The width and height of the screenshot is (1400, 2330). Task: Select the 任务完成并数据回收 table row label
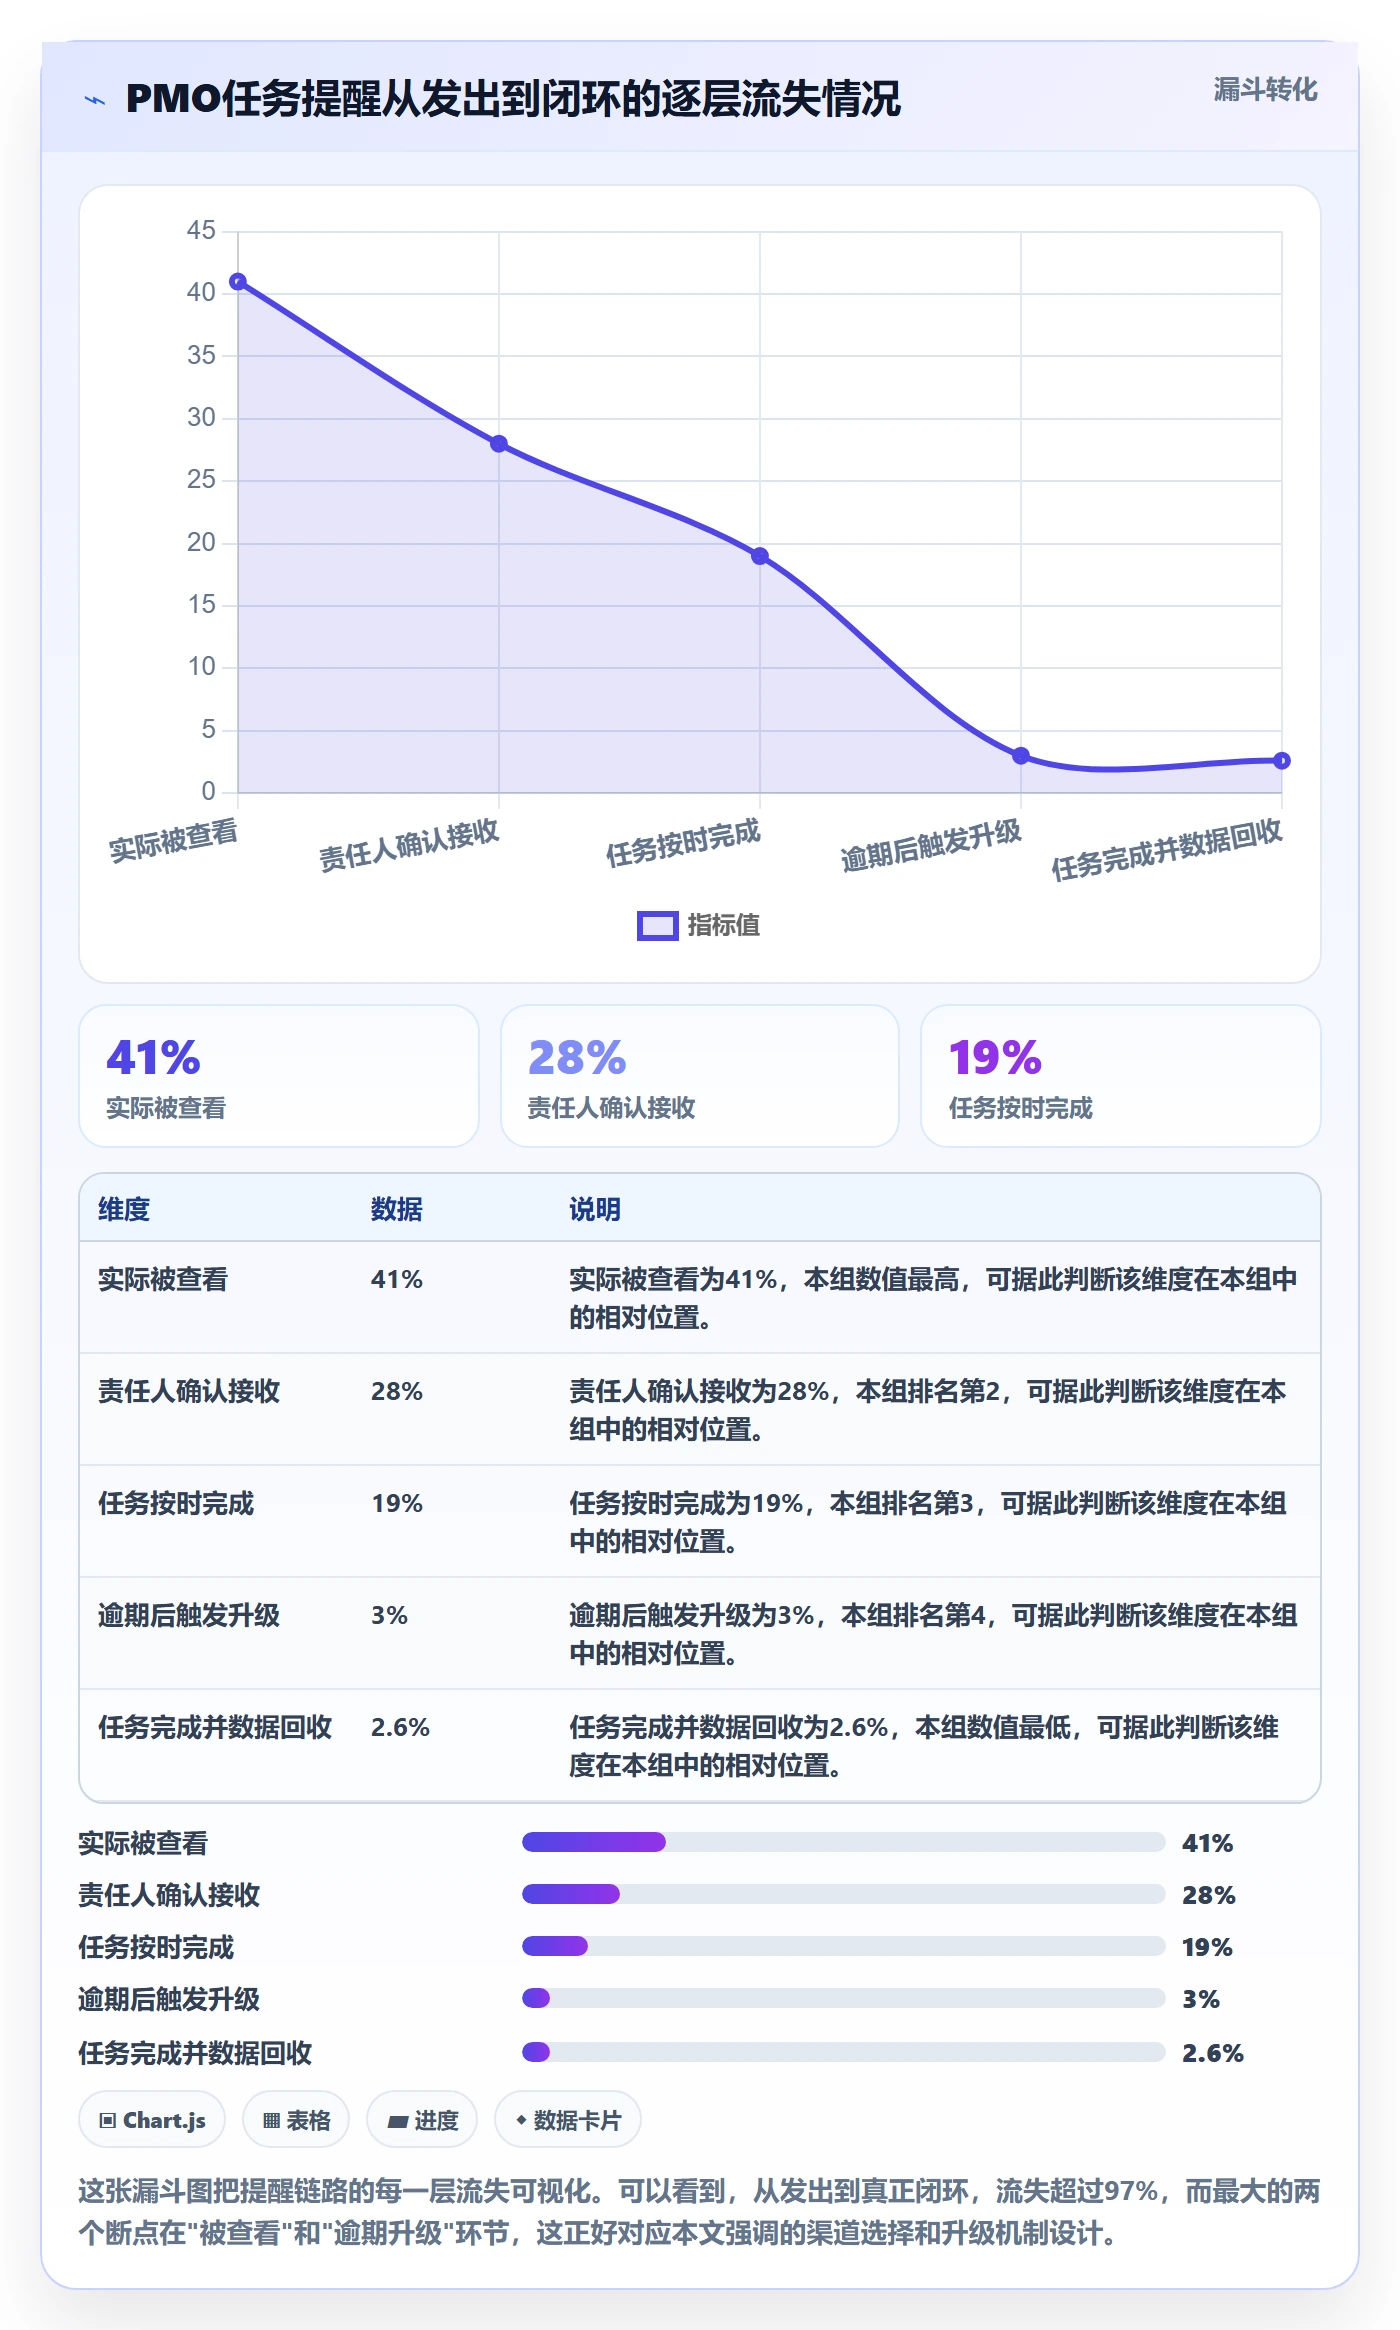[215, 1727]
